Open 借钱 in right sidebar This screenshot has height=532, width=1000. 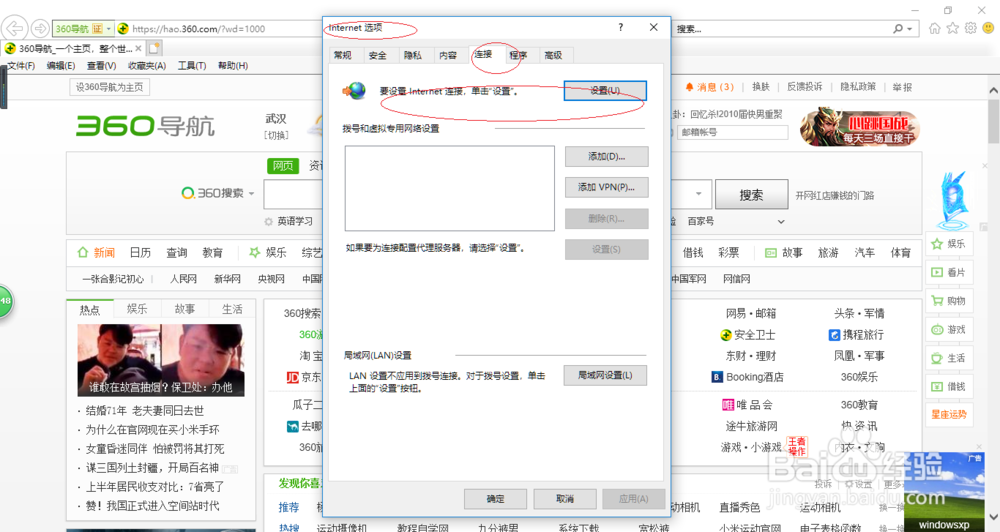coord(948,387)
